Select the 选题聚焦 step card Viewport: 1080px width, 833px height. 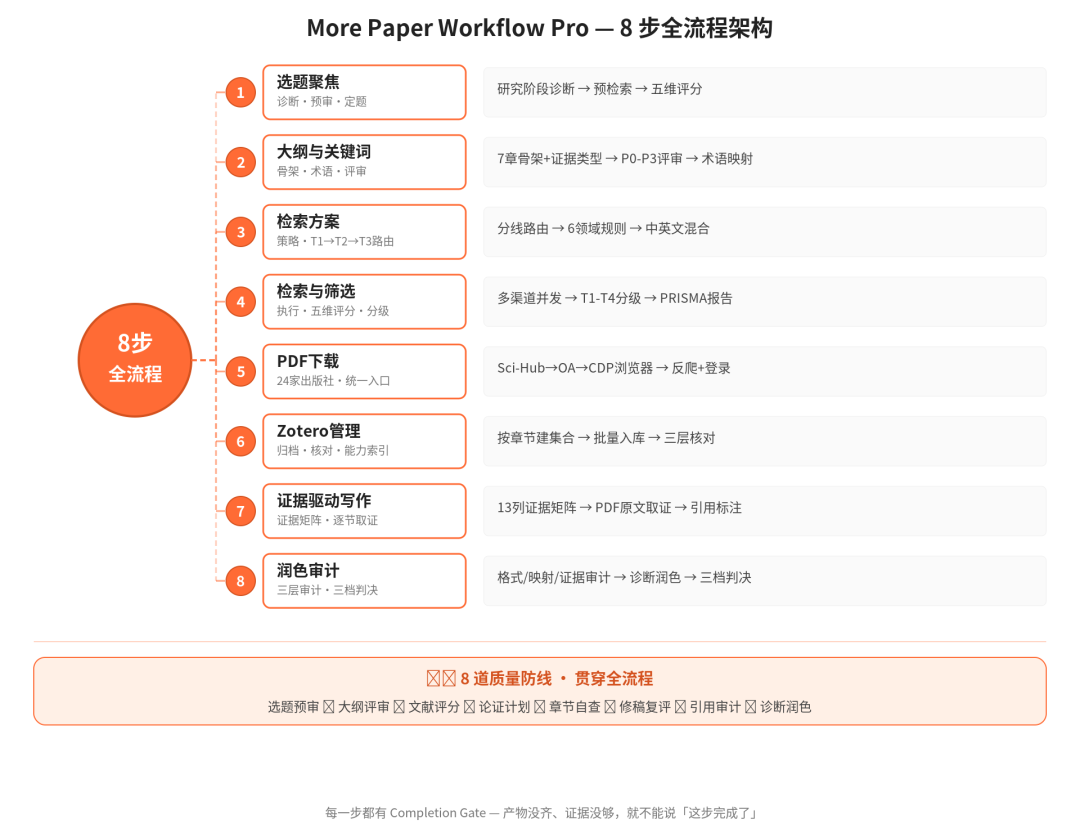point(364,92)
